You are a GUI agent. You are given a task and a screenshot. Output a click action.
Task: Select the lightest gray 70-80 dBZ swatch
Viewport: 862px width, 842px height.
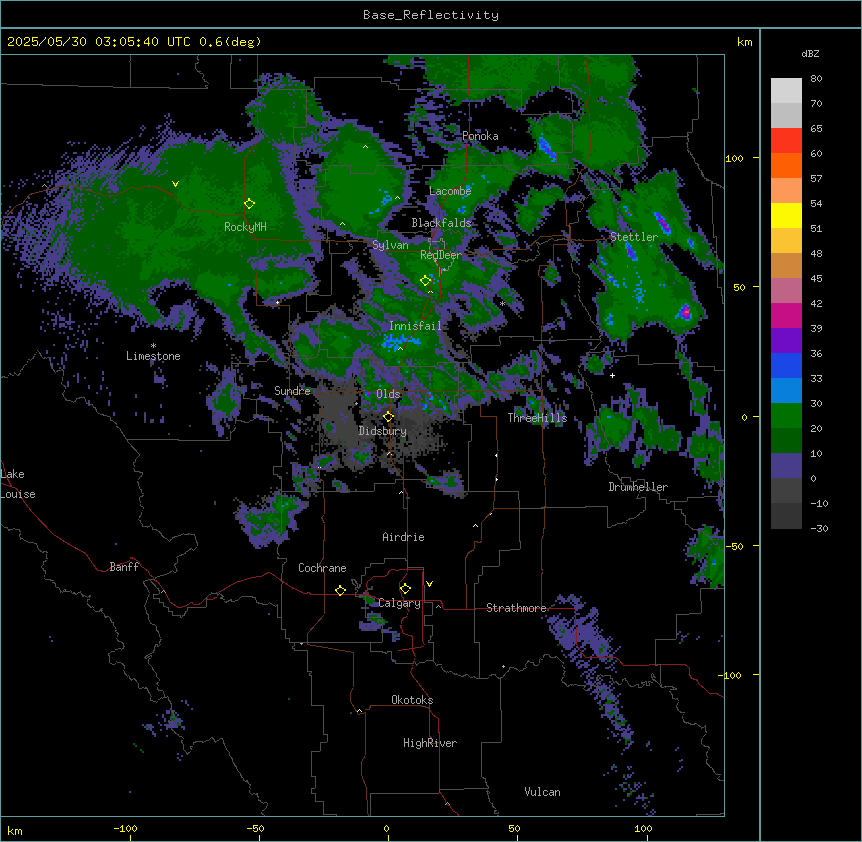[x=786, y=91]
